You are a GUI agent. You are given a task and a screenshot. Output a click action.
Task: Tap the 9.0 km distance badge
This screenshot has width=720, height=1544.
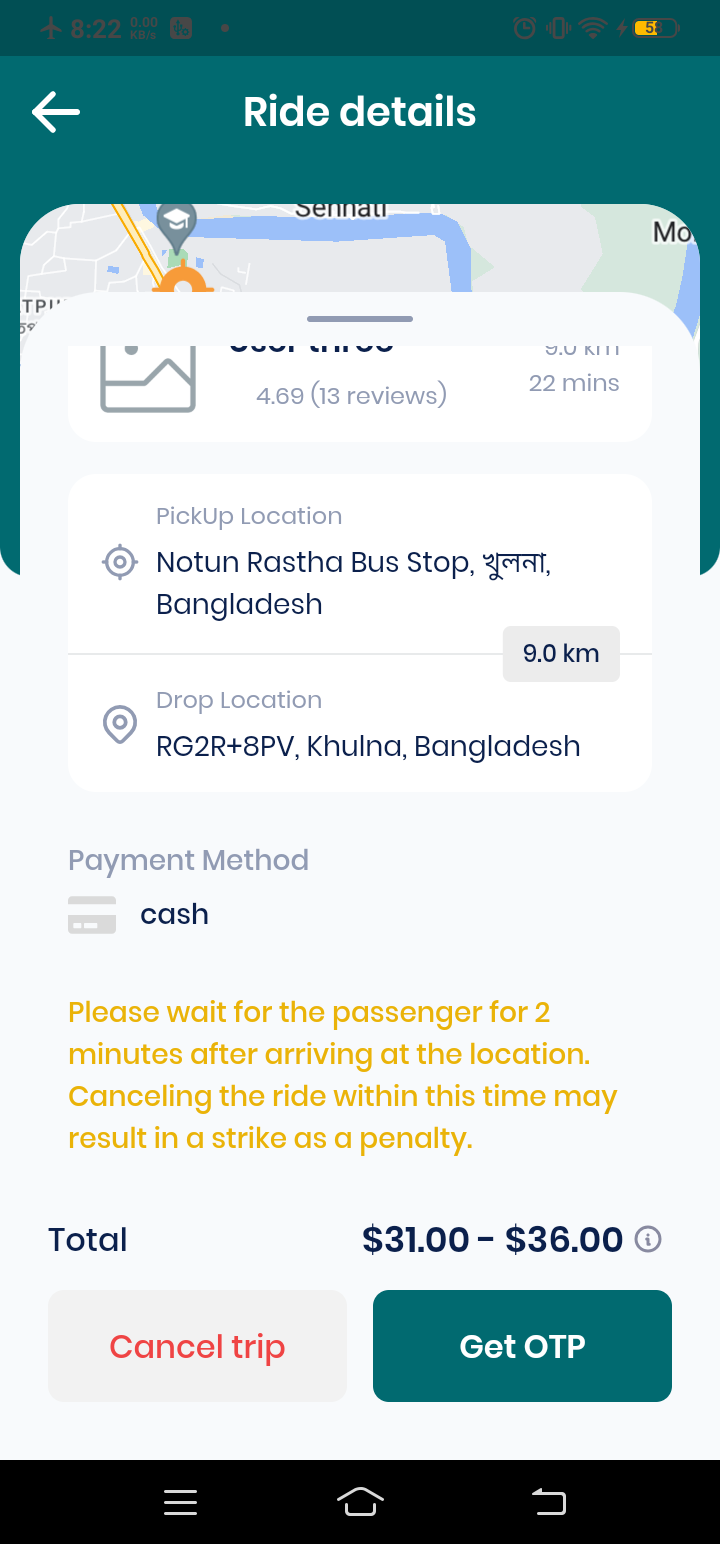click(561, 654)
